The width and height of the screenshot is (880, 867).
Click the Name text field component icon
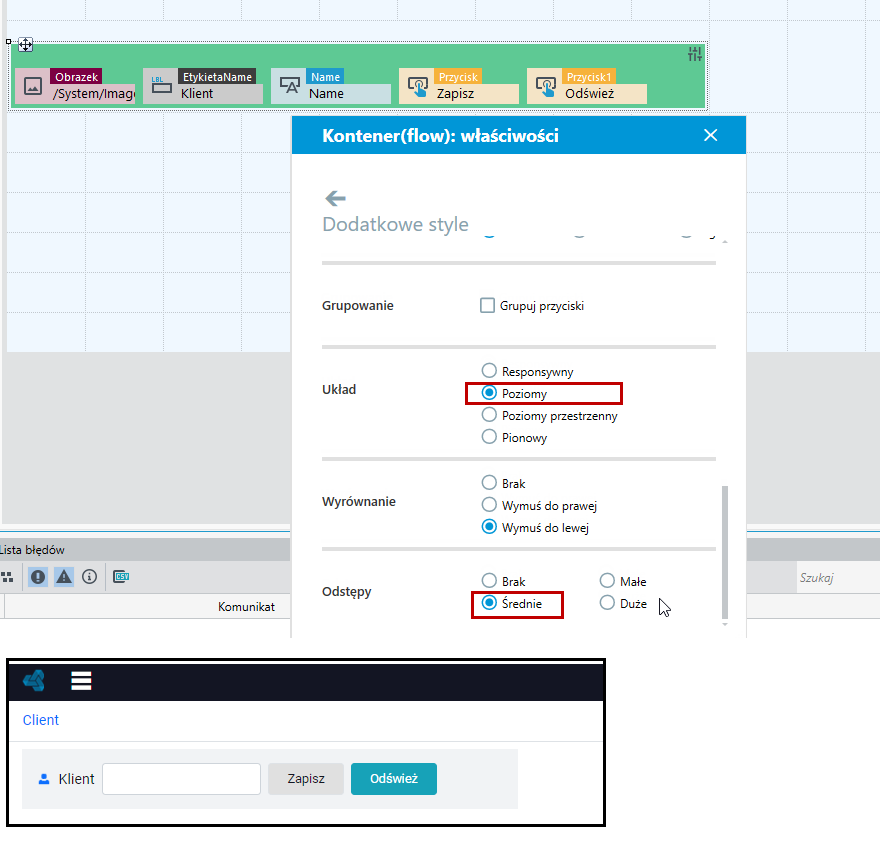pos(290,86)
